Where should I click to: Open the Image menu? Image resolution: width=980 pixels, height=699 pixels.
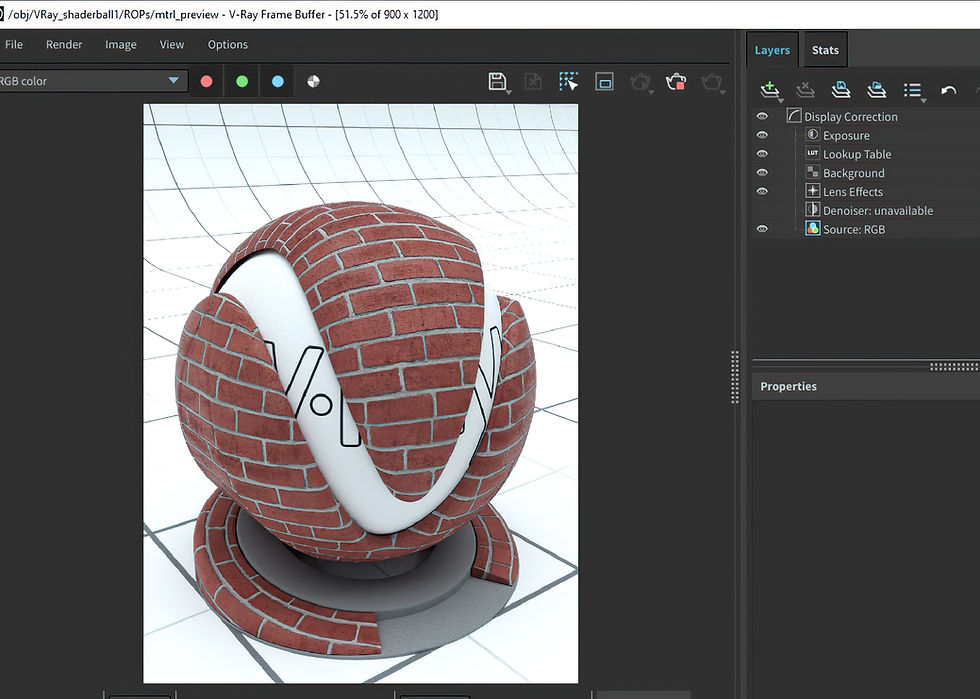pyautogui.click(x=120, y=44)
